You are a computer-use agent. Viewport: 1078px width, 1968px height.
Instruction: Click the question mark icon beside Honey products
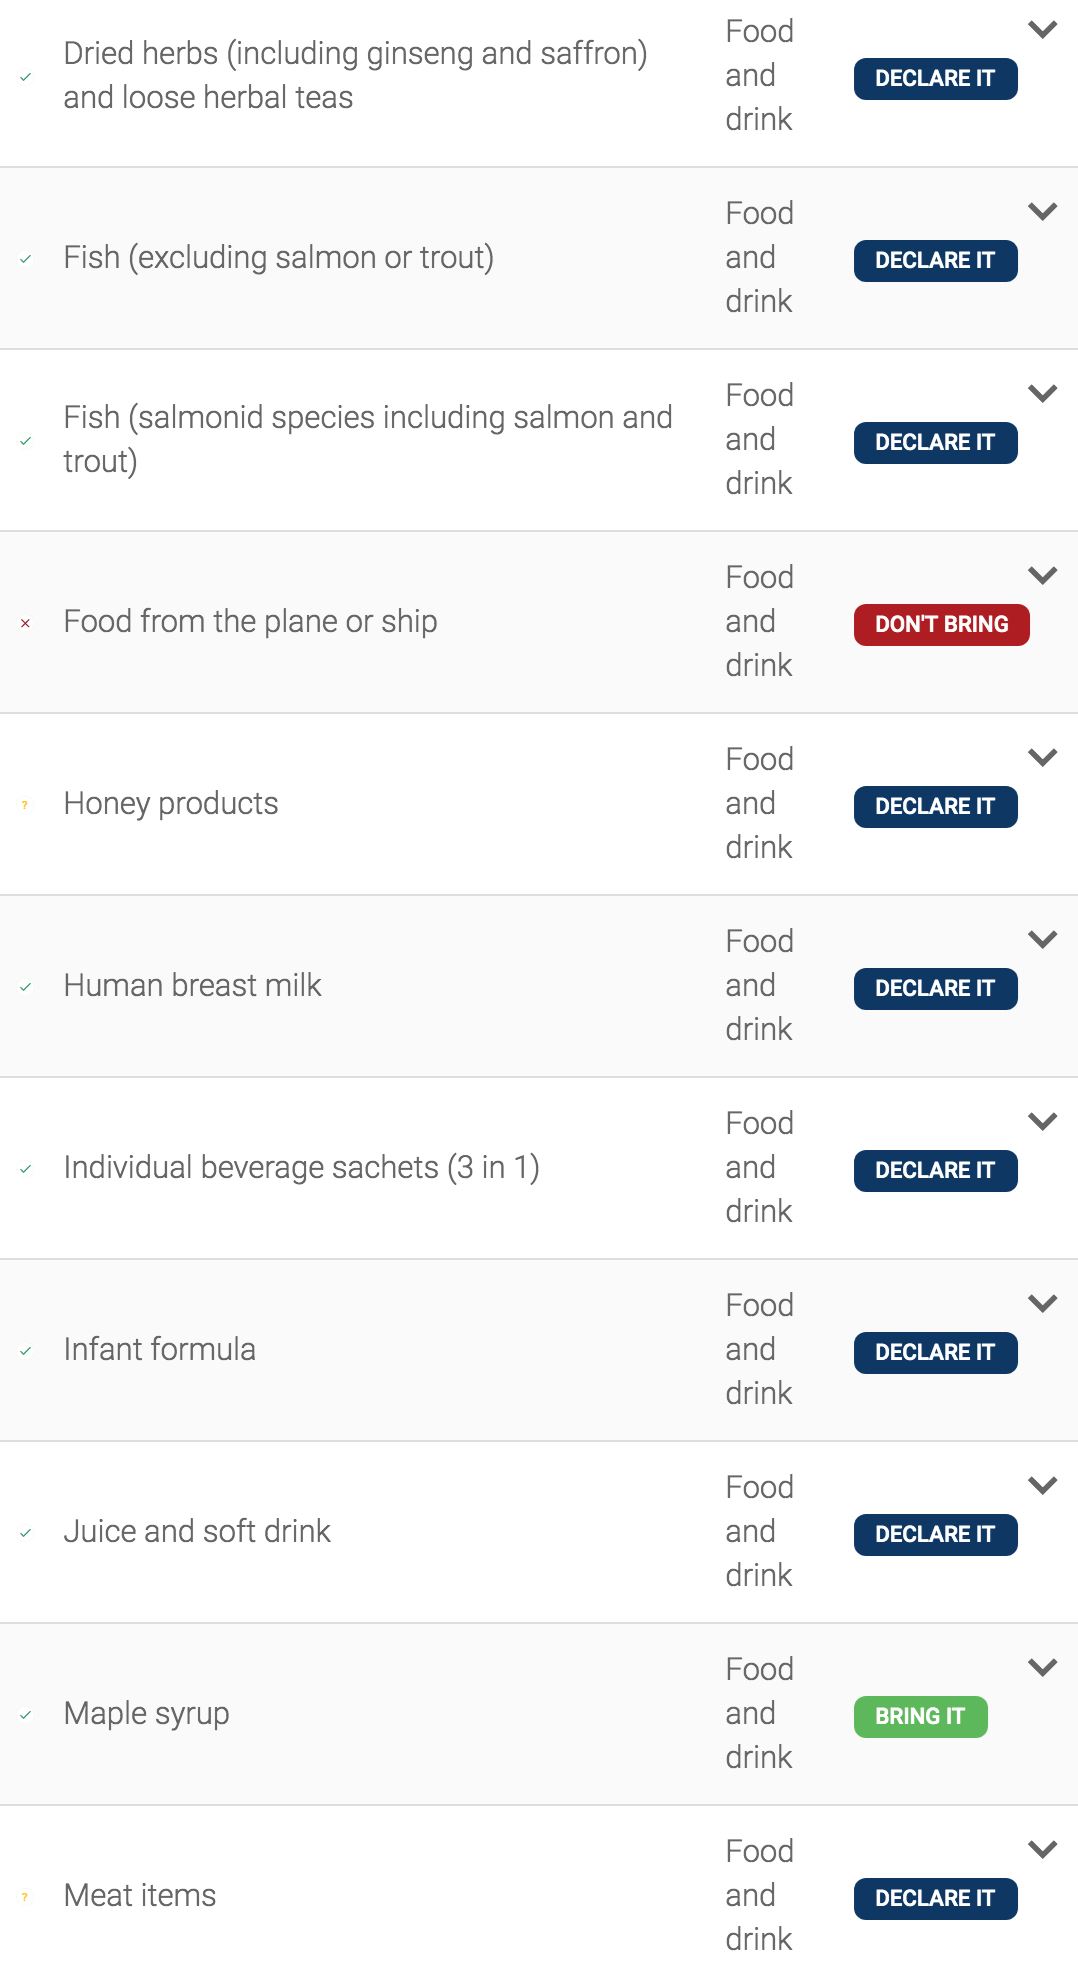(x=26, y=805)
